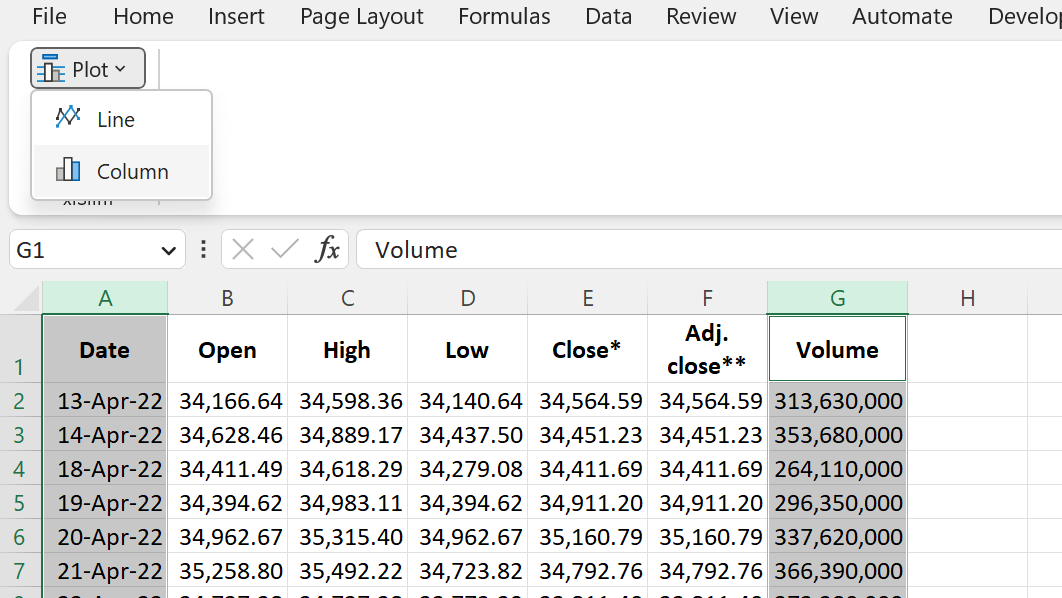Click the cancel X icon in formula bar
Image resolution: width=1062 pixels, height=598 pixels.
tap(242, 250)
